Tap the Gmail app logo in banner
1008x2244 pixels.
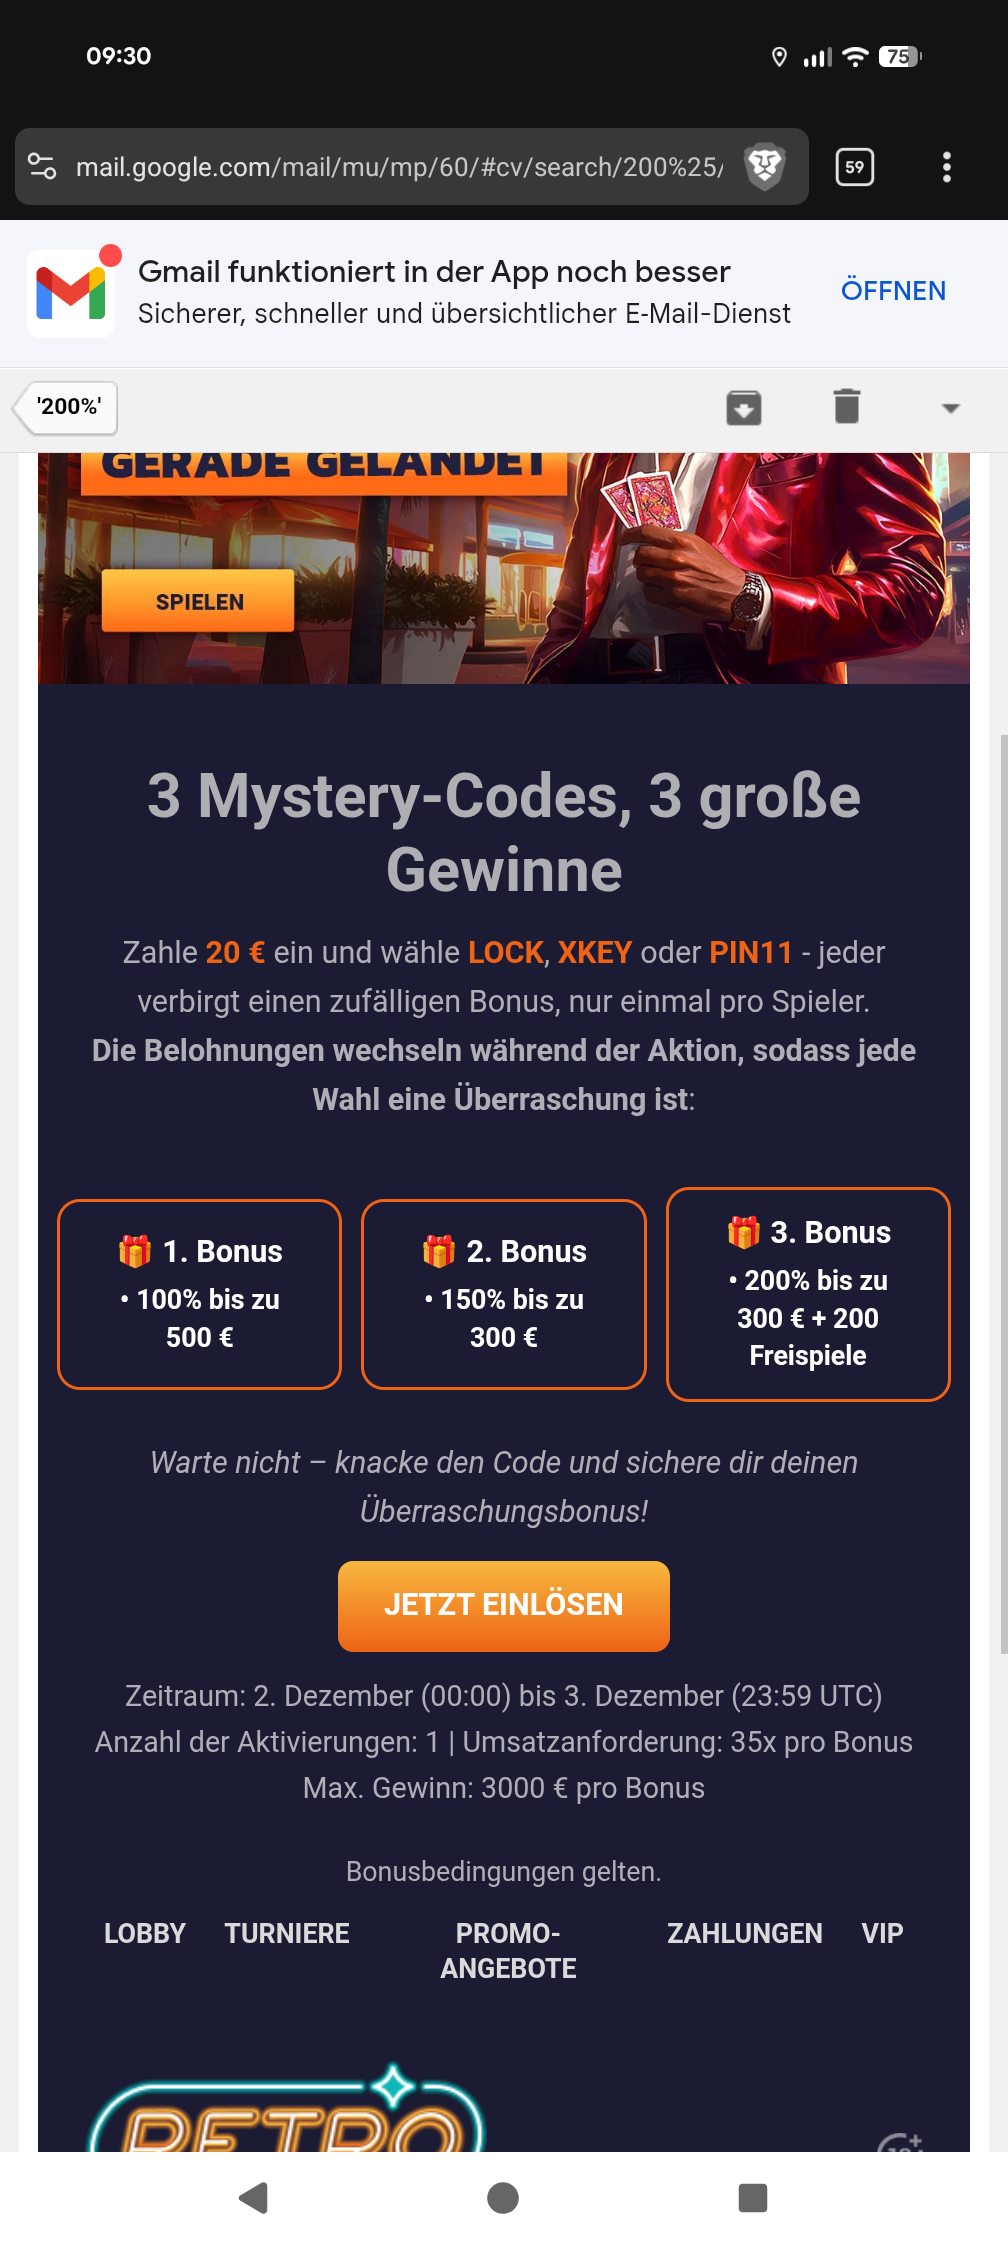(x=71, y=292)
